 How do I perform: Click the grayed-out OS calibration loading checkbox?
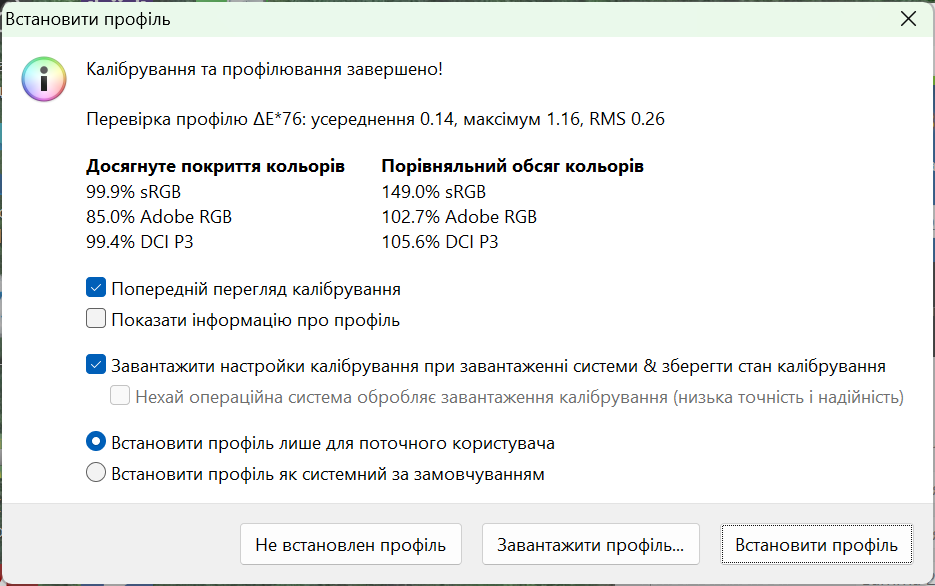(x=119, y=396)
